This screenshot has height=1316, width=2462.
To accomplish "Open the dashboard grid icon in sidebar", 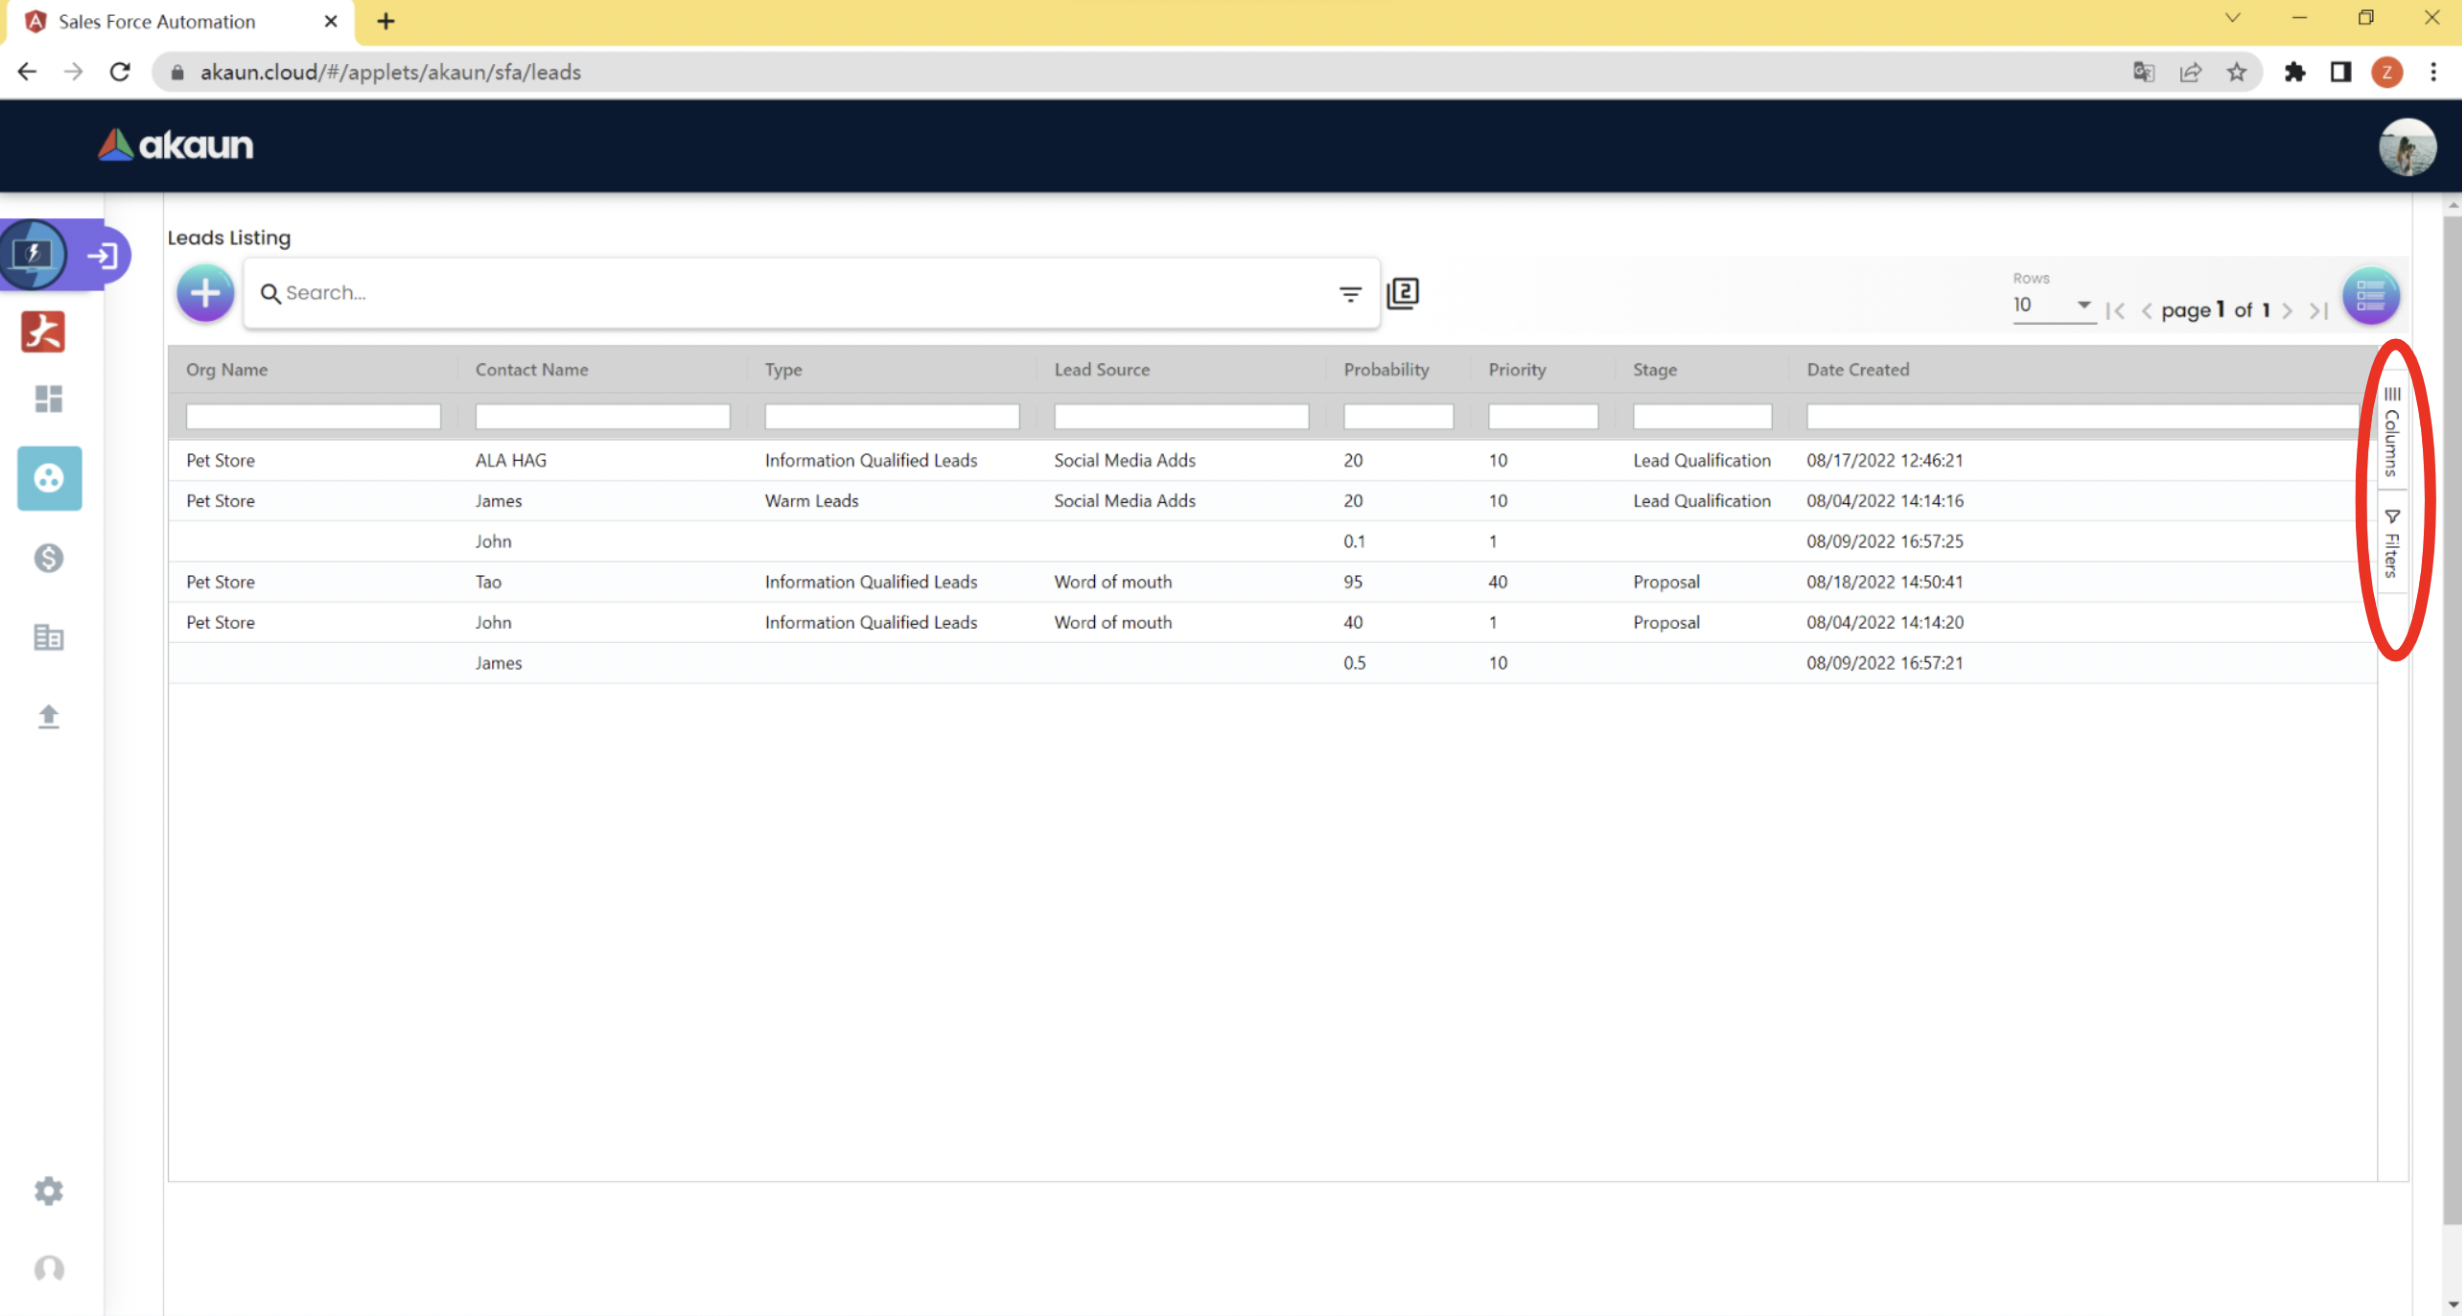I will pyautogui.click(x=48, y=399).
